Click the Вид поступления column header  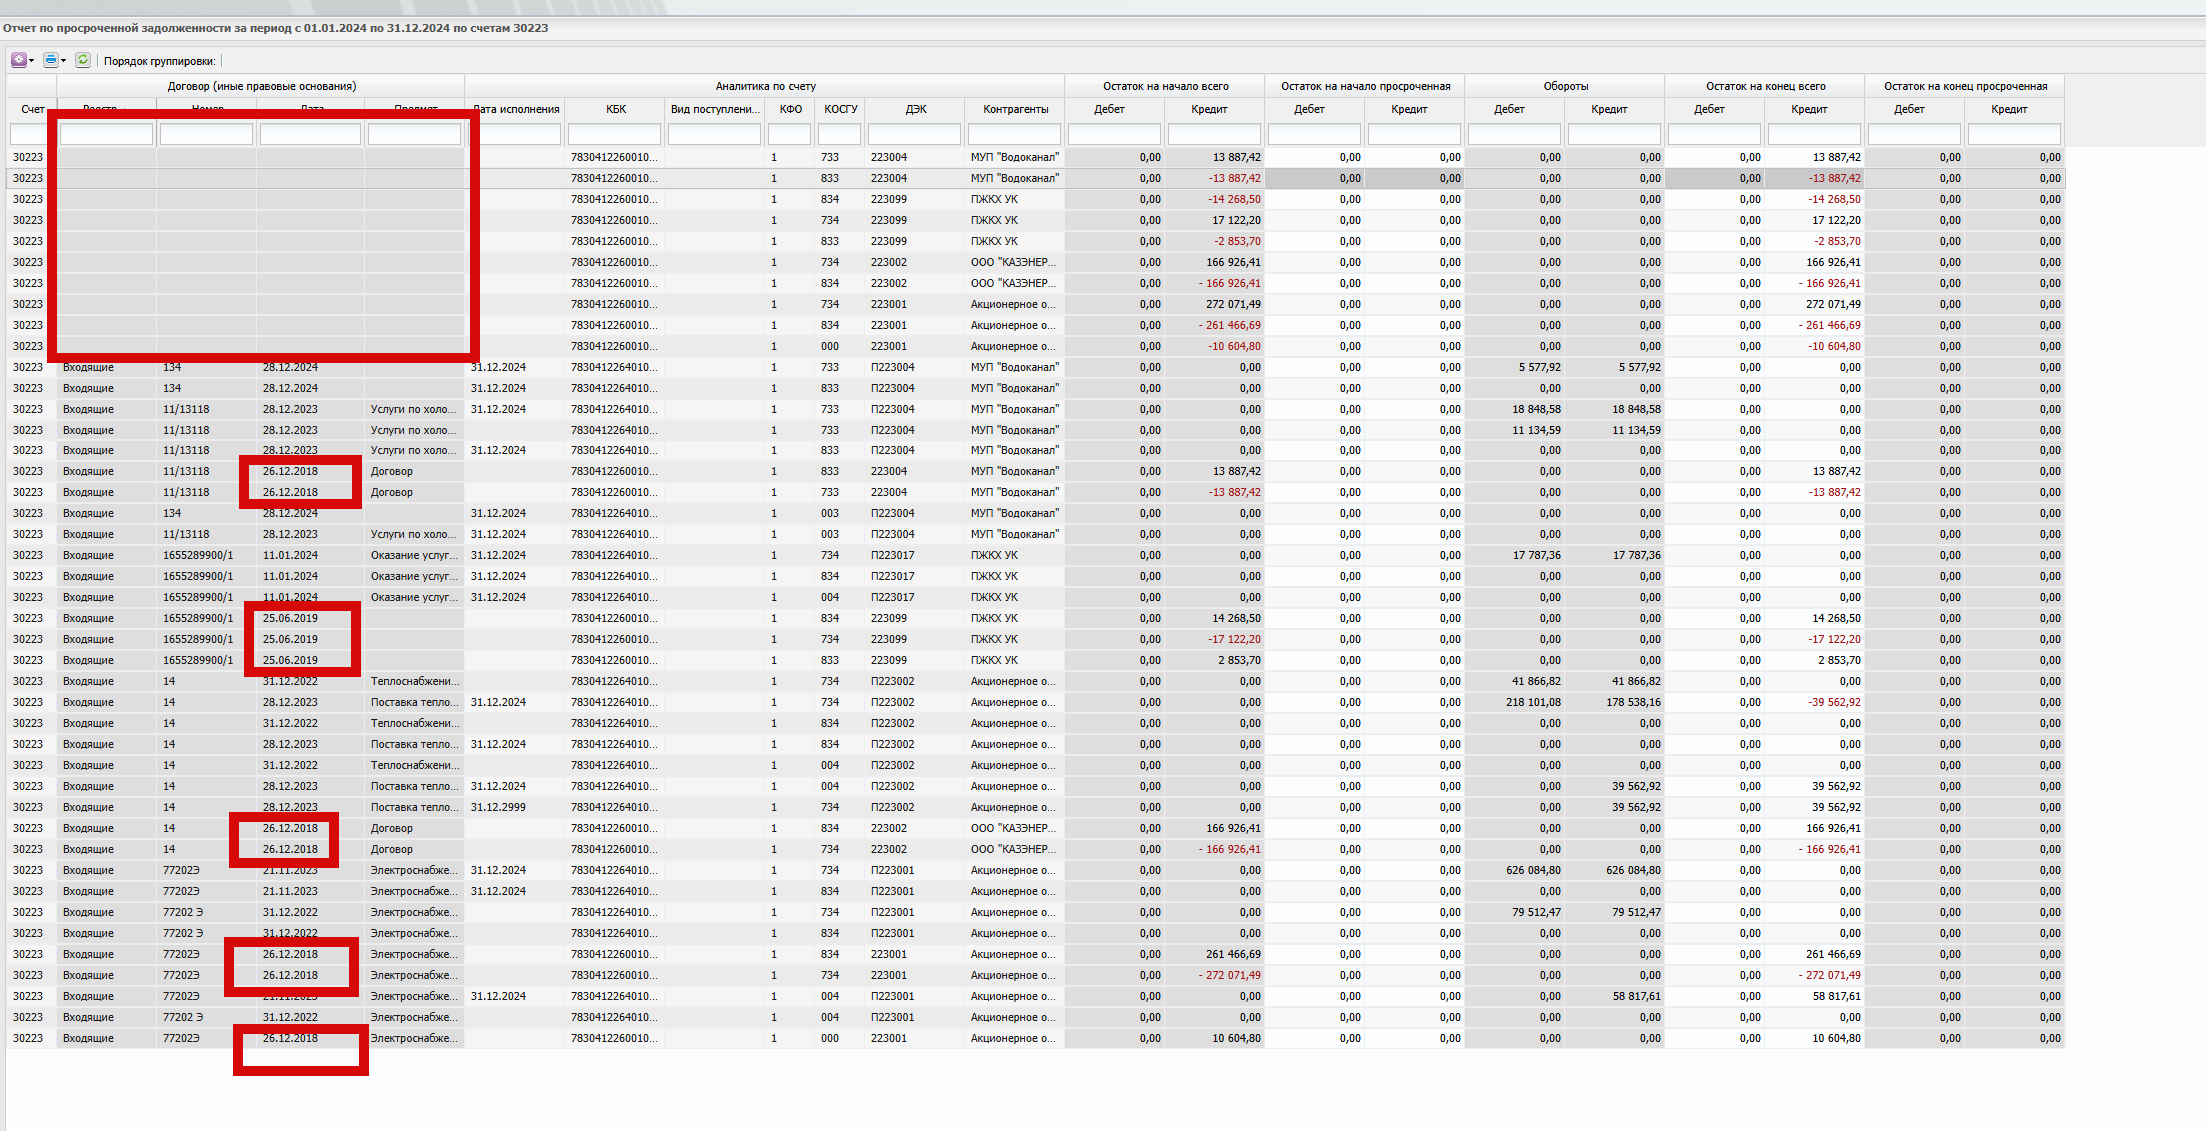715,109
